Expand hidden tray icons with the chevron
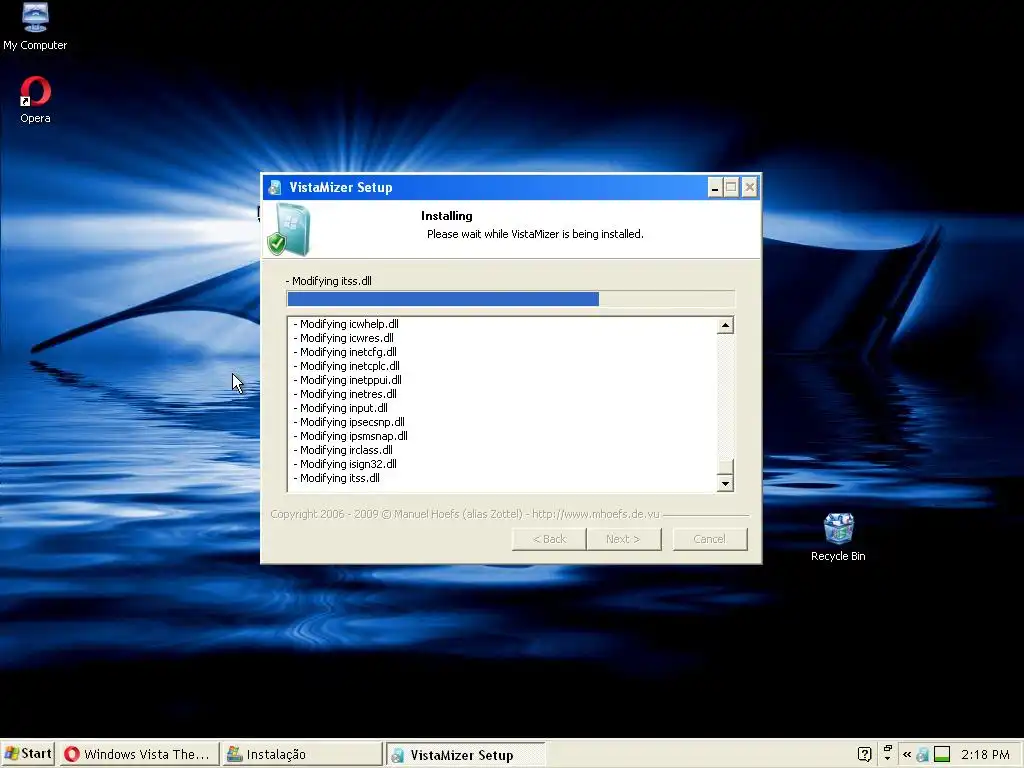 [906, 754]
